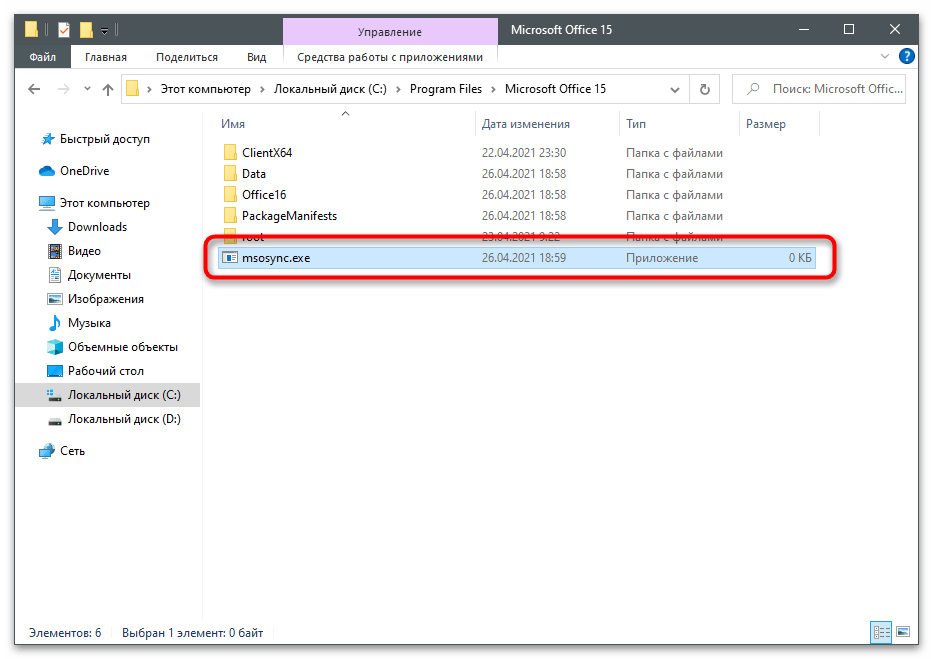Click the Приложение type cell
Screen dimensions: 933x659
662,258
